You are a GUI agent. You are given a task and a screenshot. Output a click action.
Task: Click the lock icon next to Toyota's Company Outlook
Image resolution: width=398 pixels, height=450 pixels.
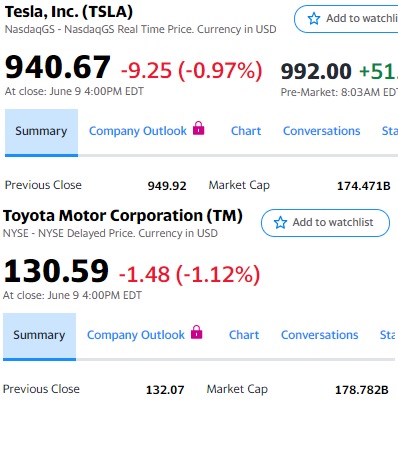(197, 332)
